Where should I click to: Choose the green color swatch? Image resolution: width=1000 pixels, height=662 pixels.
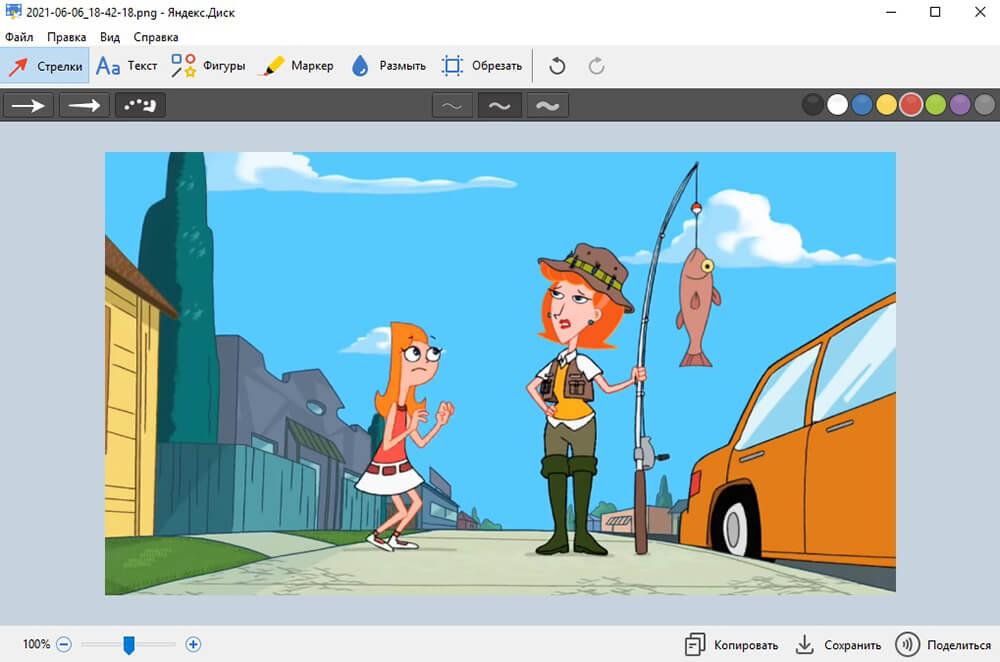pos(936,105)
